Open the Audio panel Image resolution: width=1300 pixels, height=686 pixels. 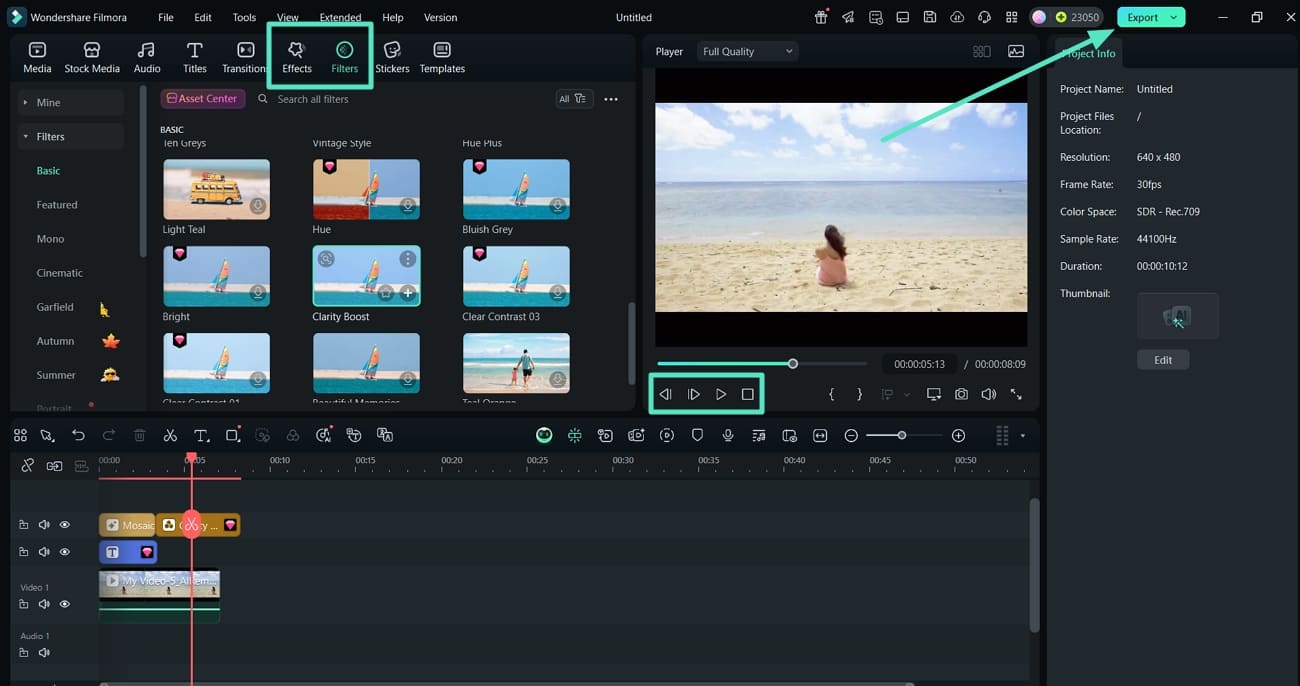(147, 57)
